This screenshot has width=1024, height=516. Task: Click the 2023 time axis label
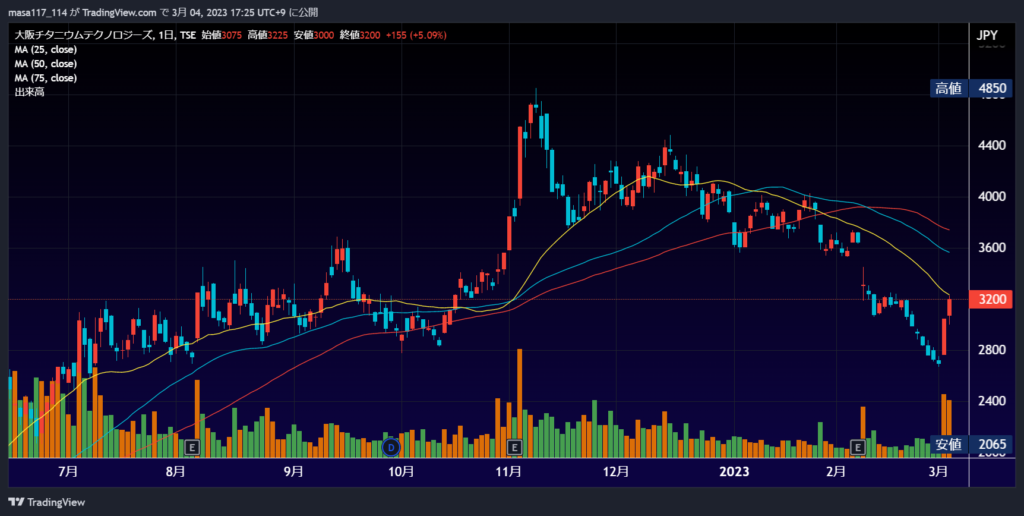click(x=734, y=471)
